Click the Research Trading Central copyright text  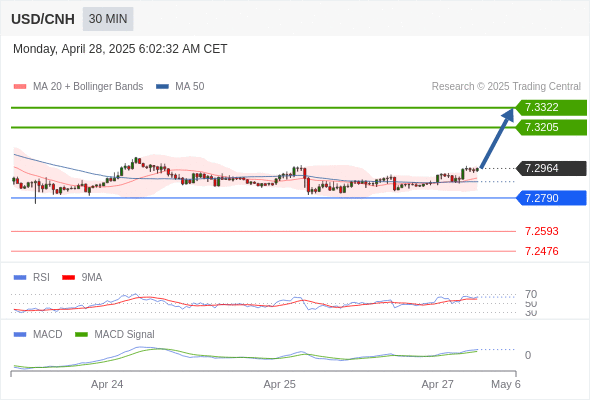point(506,87)
